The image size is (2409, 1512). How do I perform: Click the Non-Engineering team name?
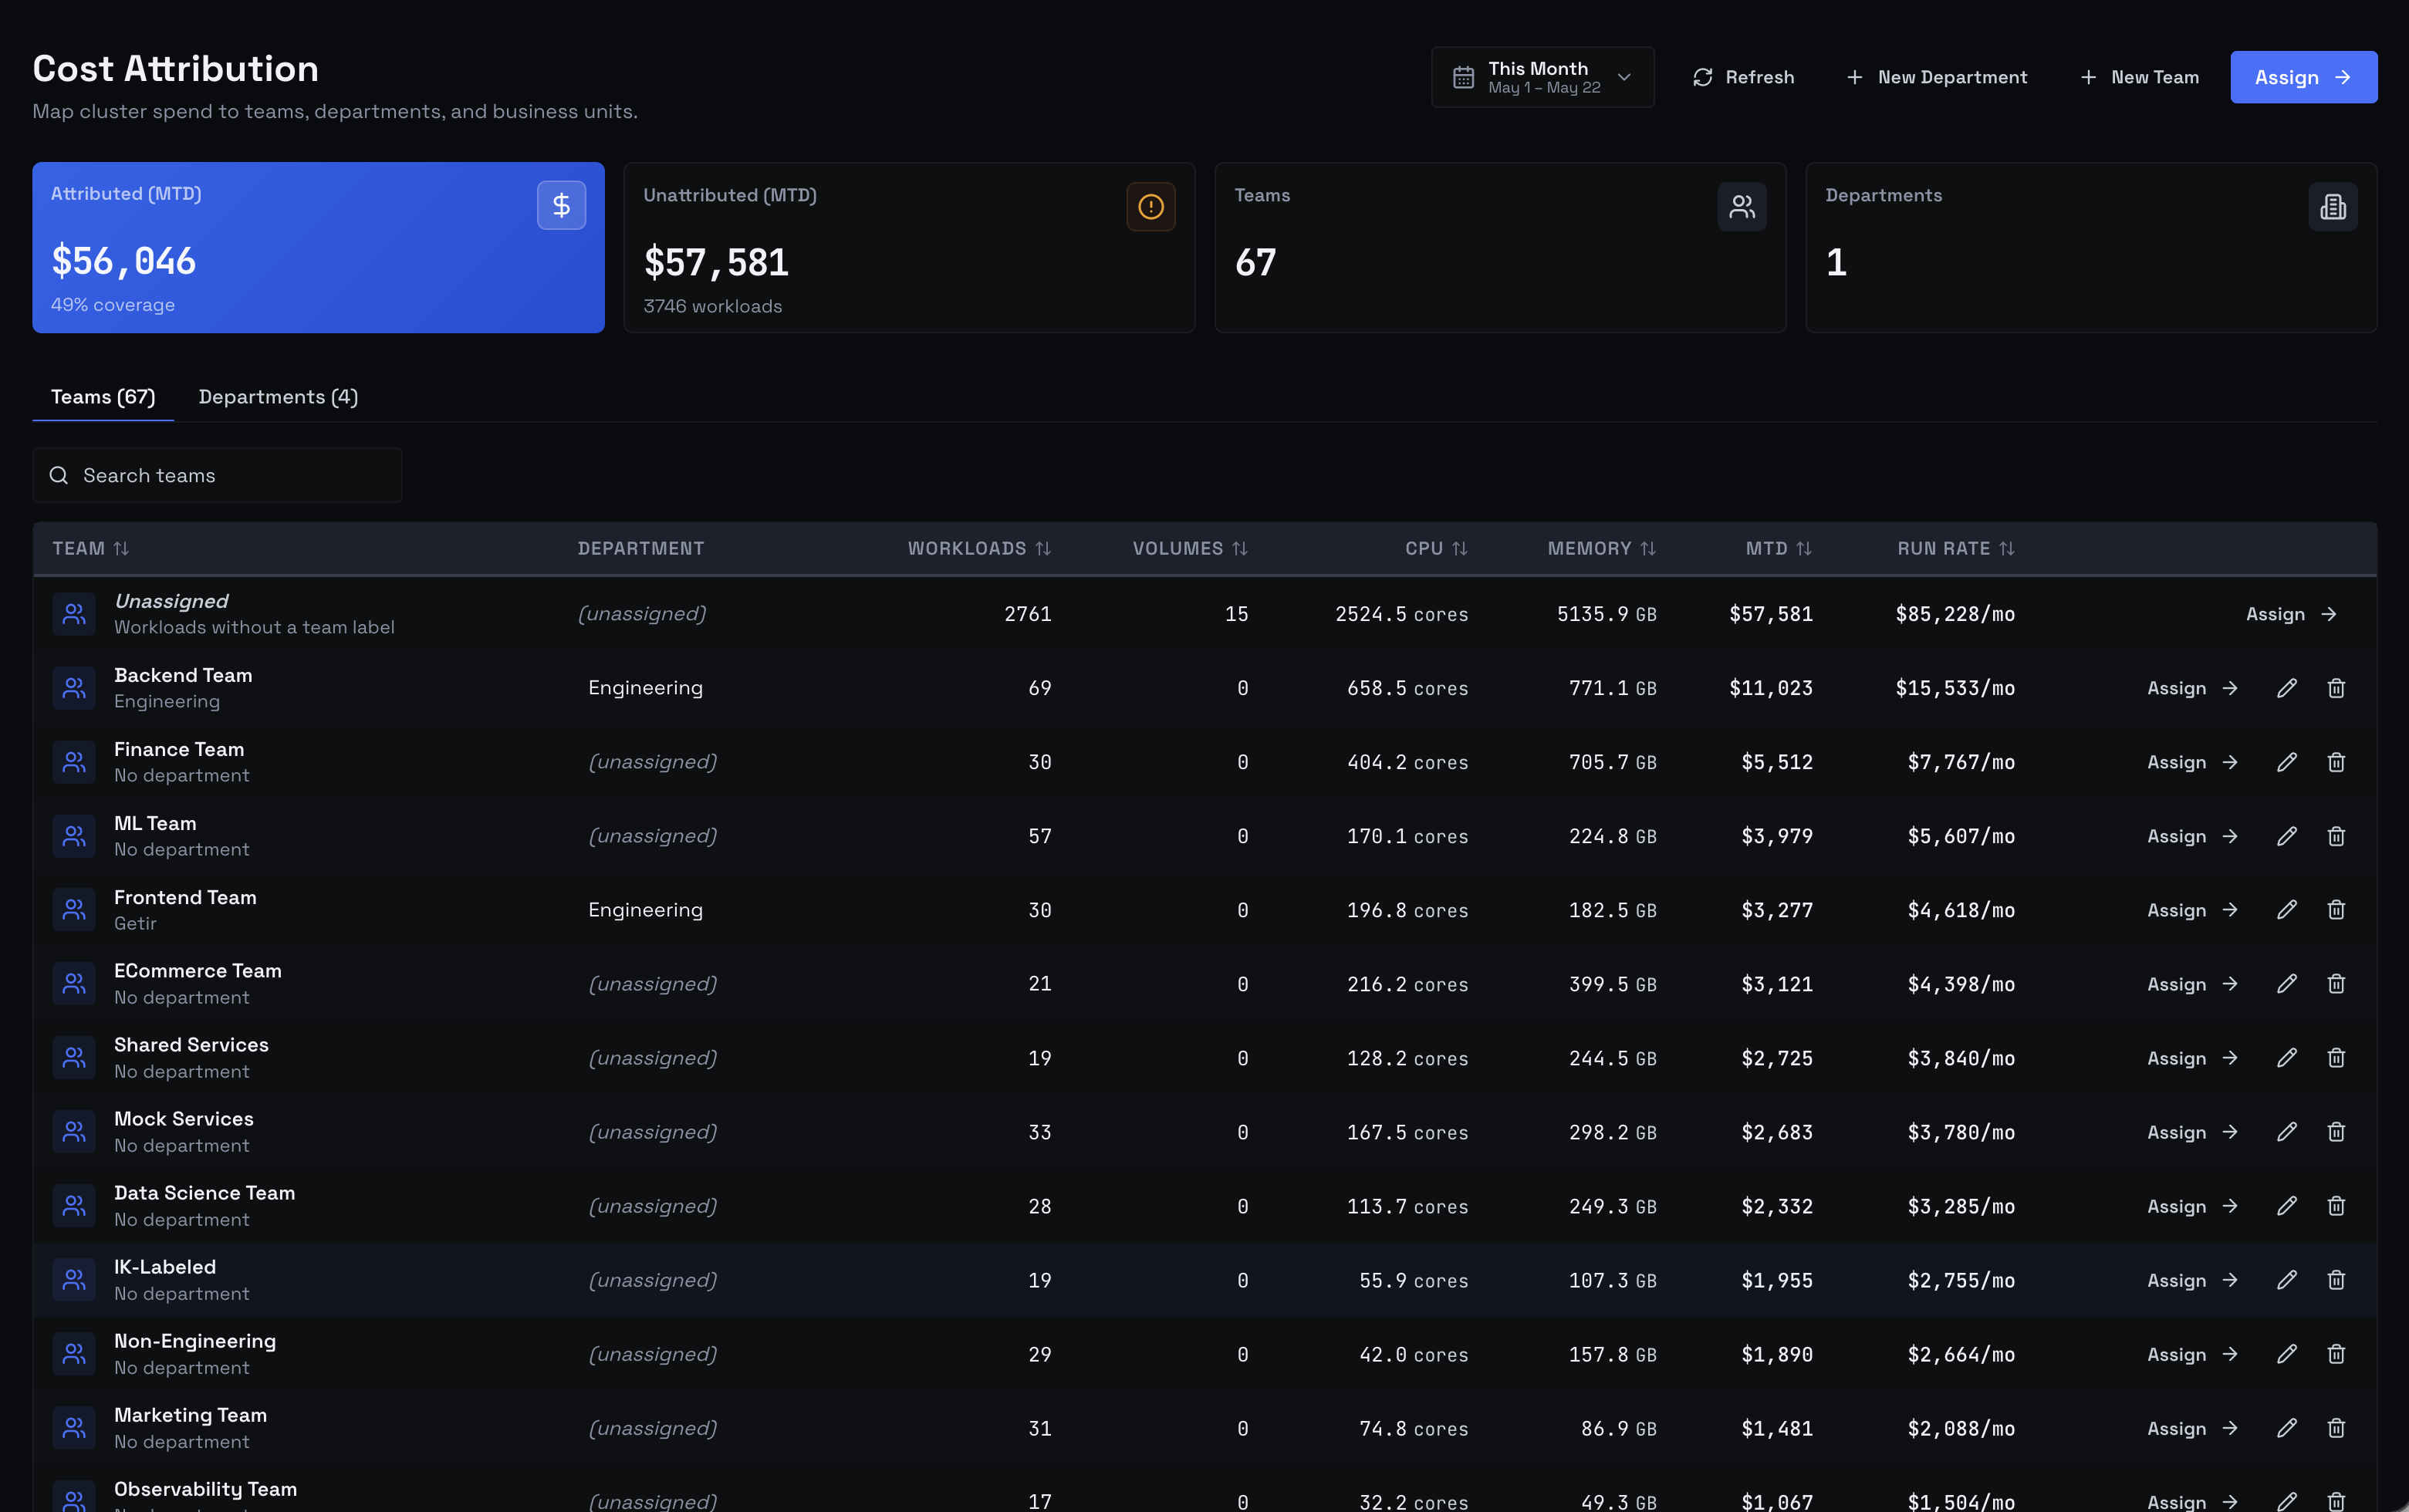point(195,1341)
